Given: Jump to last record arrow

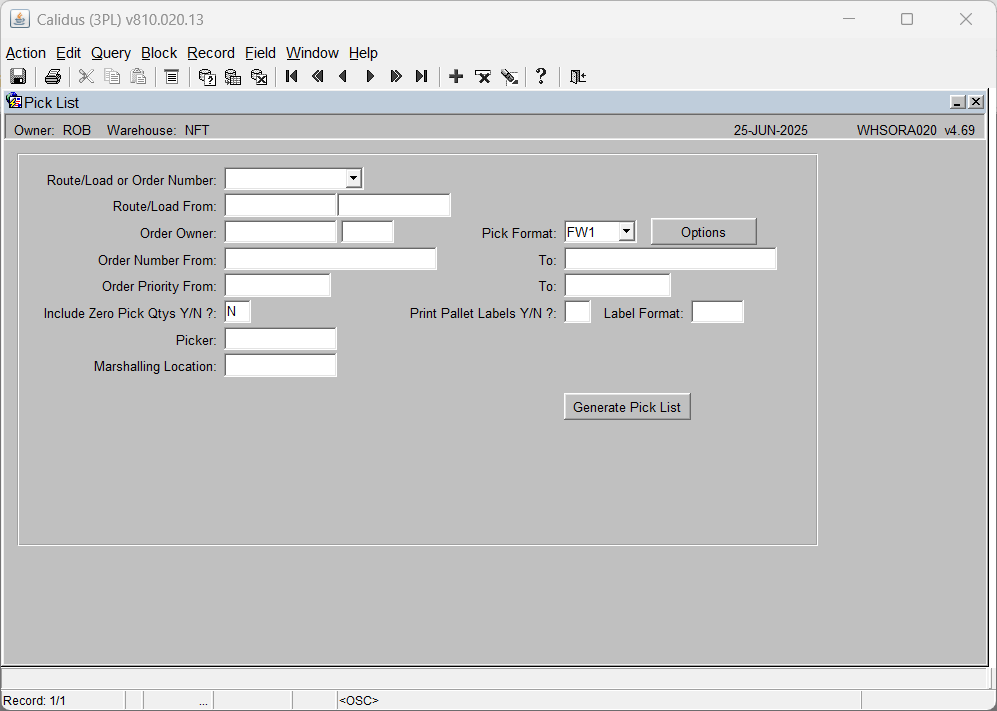Looking at the screenshot, I should click(x=421, y=77).
